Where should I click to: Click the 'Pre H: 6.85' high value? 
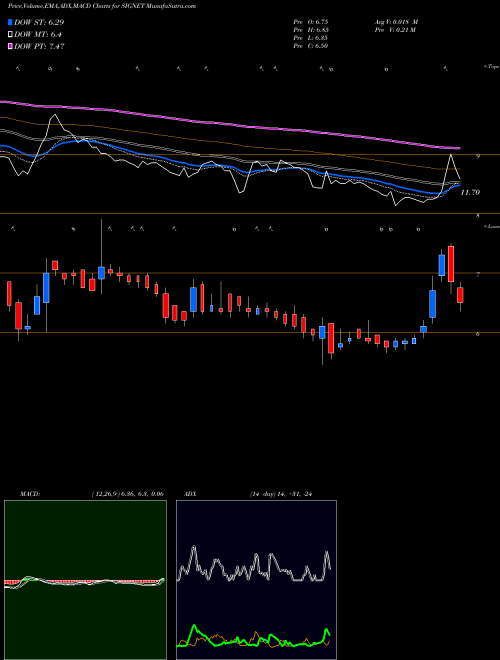[x=311, y=30]
